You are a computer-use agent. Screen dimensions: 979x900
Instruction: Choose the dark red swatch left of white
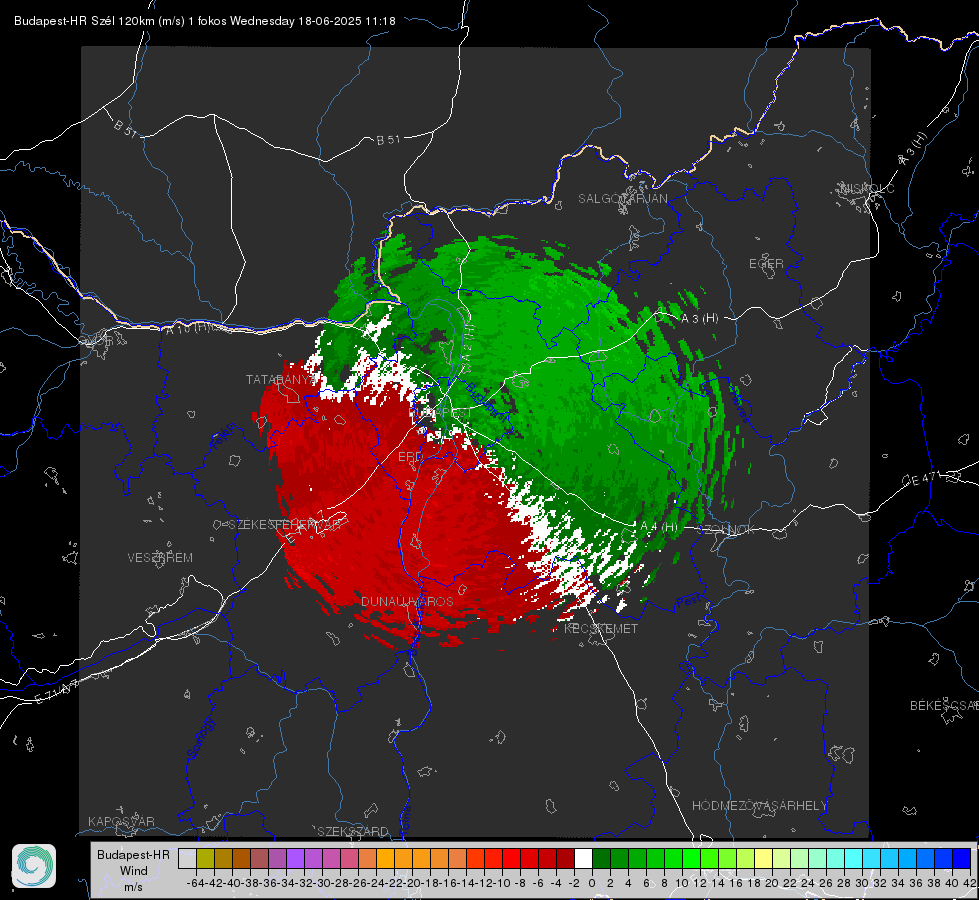(x=565, y=858)
